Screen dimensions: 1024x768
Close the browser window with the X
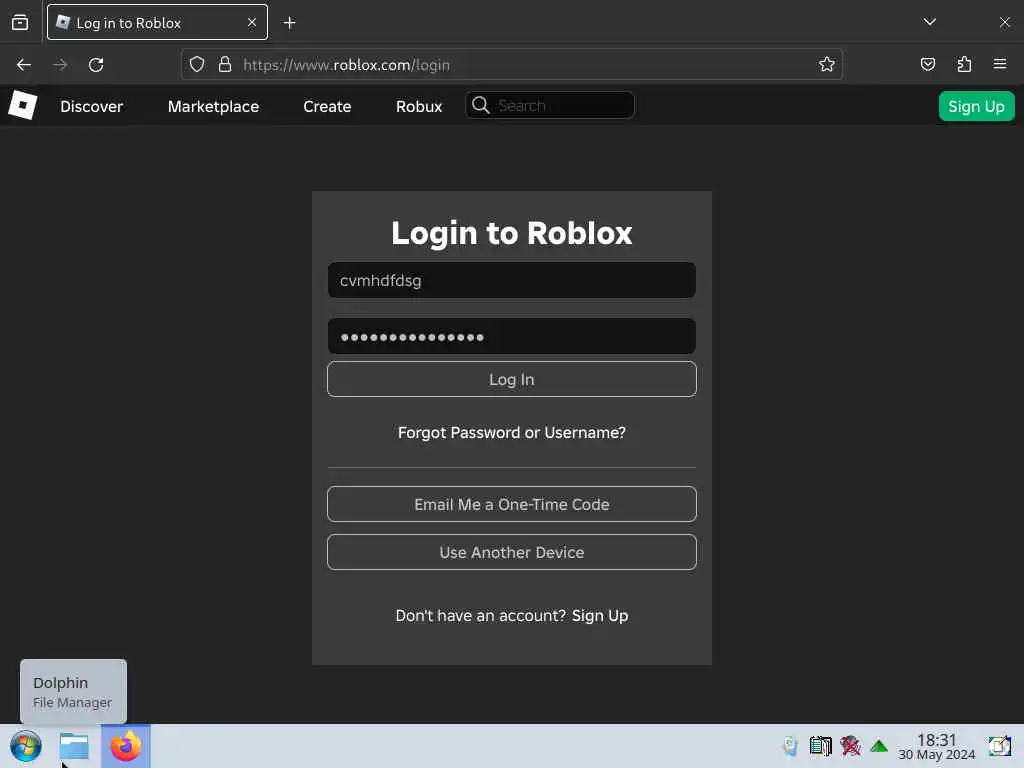point(1004,22)
